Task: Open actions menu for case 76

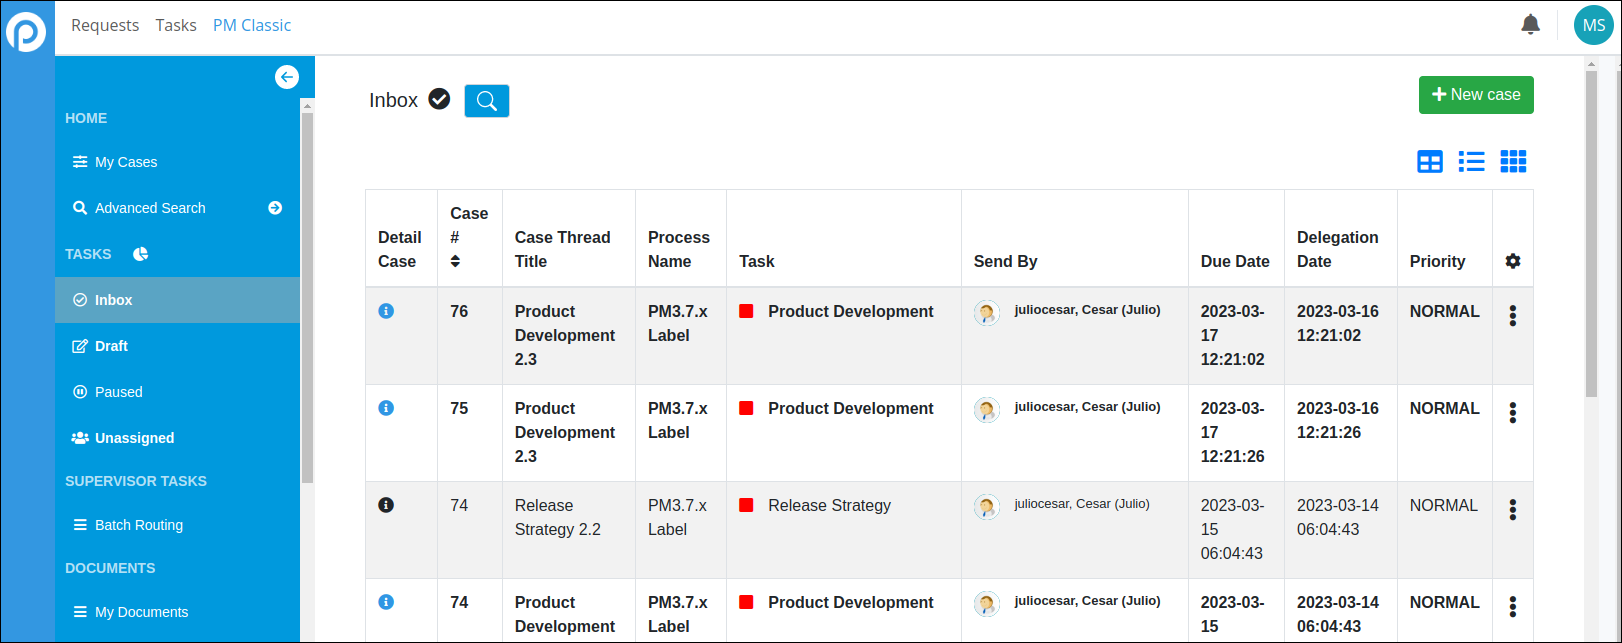Action: [x=1512, y=316]
